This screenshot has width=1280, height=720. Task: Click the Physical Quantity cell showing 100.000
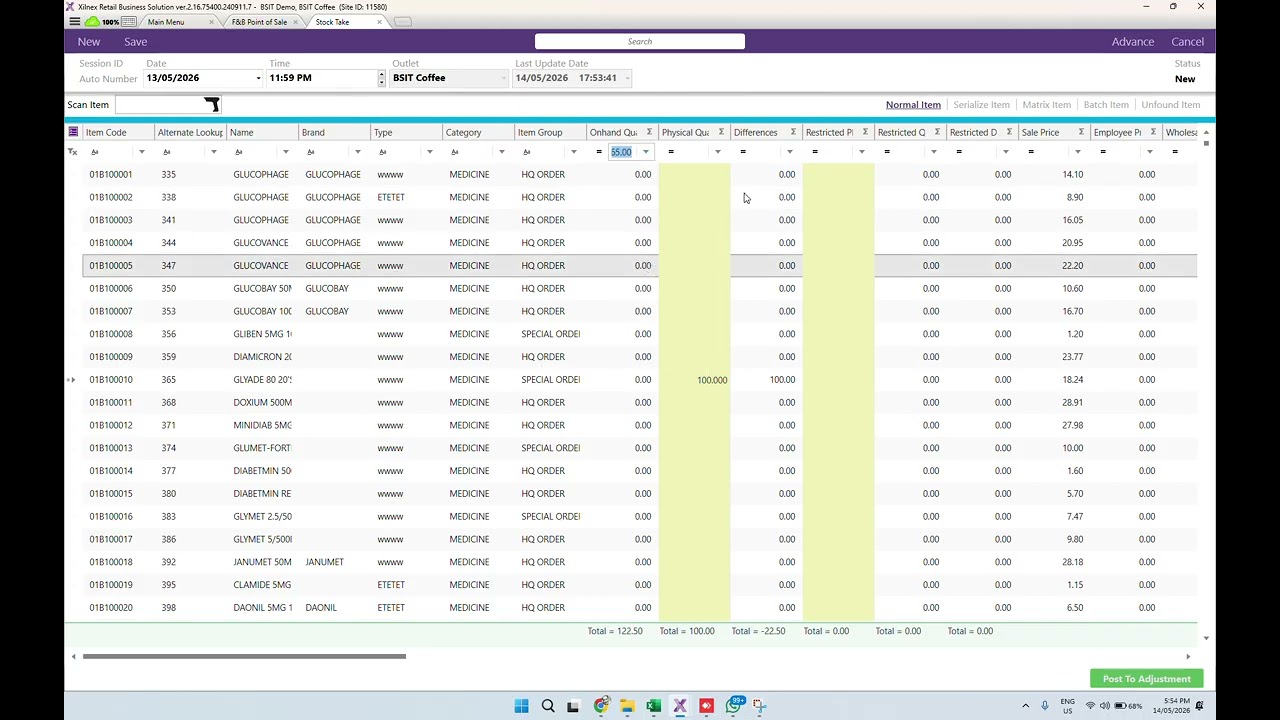(x=695, y=380)
